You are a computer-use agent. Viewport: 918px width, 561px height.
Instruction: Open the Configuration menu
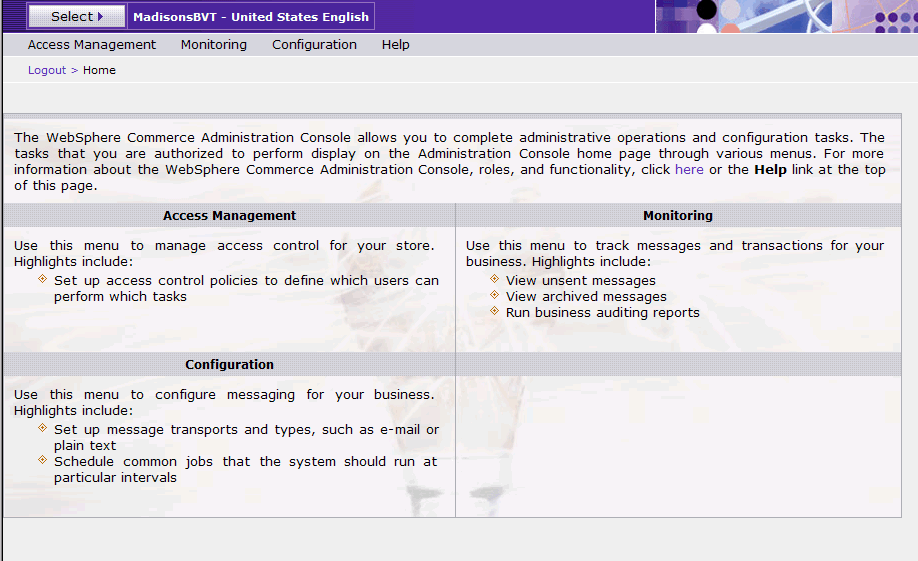(314, 45)
